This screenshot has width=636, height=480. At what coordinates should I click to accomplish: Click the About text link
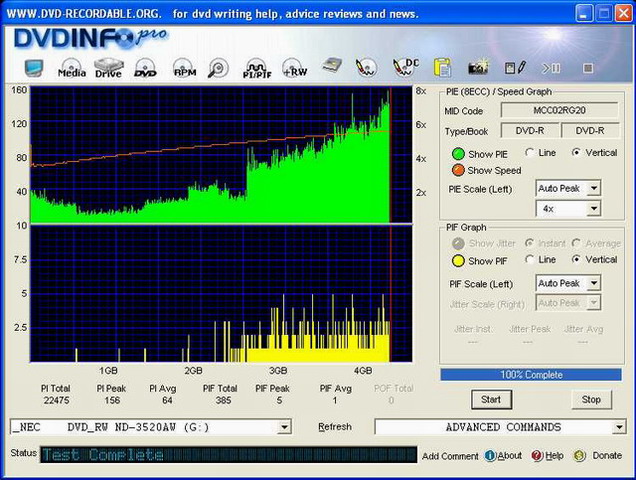point(510,456)
